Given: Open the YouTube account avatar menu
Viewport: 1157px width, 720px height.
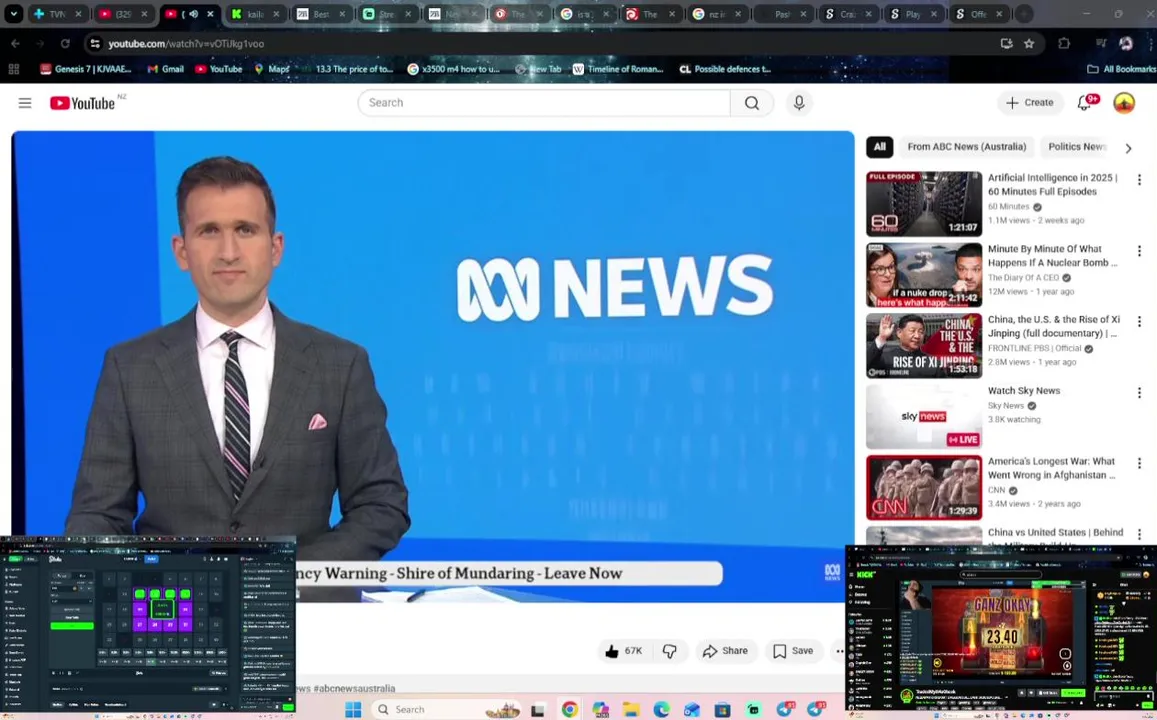Looking at the screenshot, I should [1124, 103].
